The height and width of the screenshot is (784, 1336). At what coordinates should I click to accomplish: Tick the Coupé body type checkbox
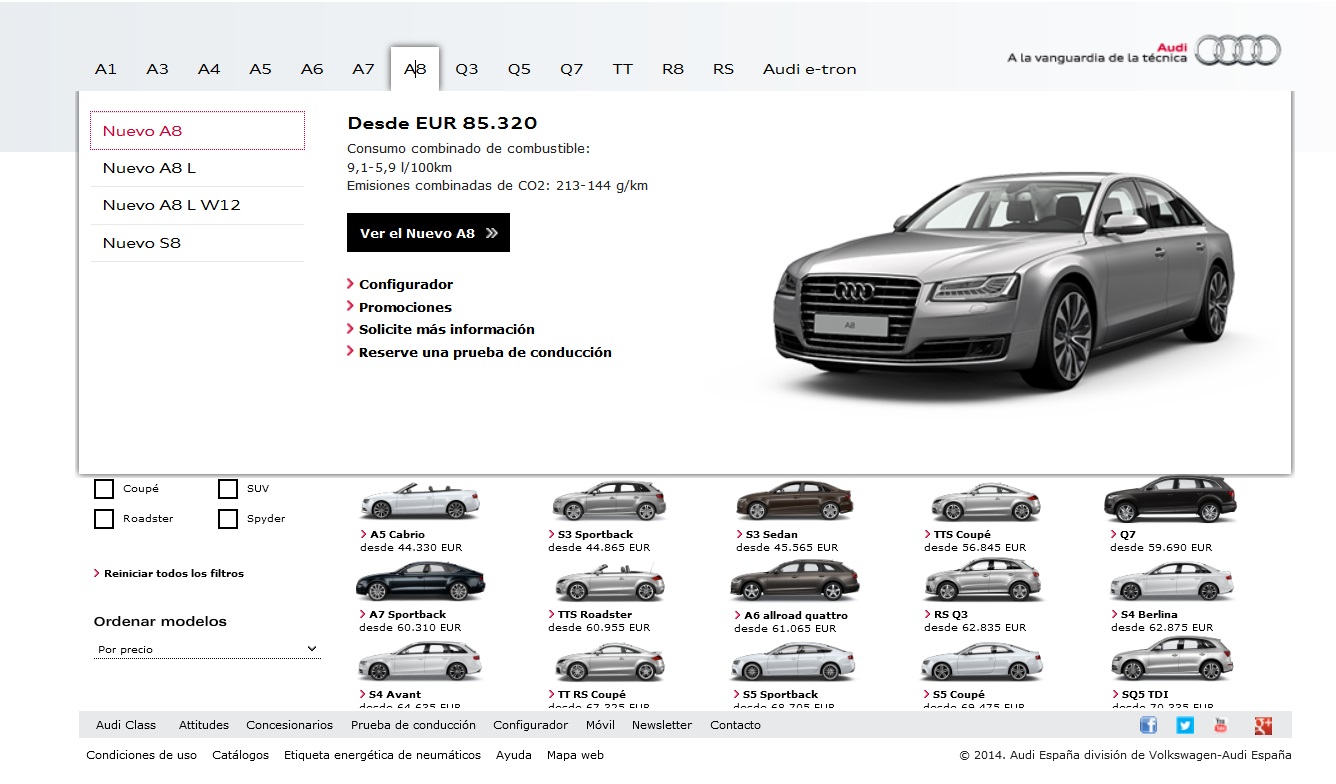pyautogui.click(x=104, y=489)
